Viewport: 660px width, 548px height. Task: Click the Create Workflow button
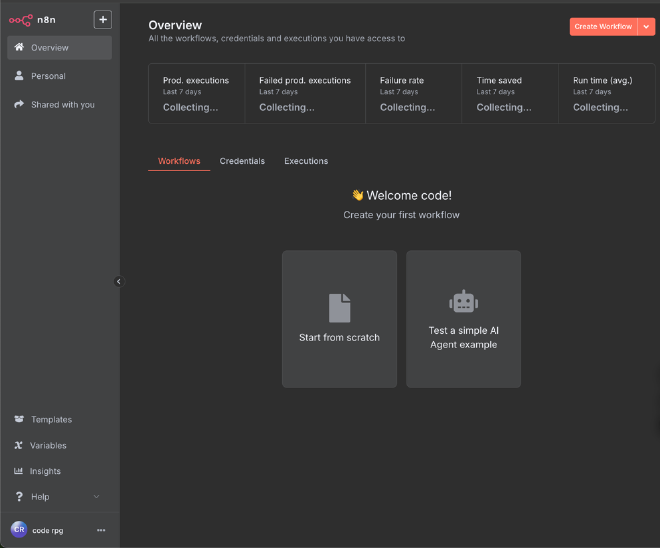(x=602, y=27)
